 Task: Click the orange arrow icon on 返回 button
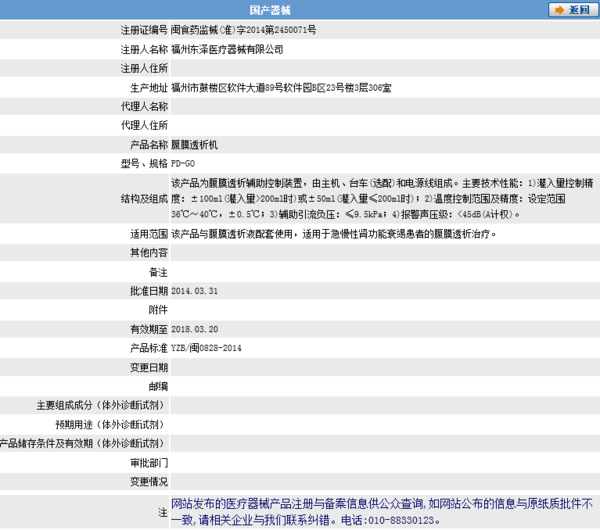point(559,10)
